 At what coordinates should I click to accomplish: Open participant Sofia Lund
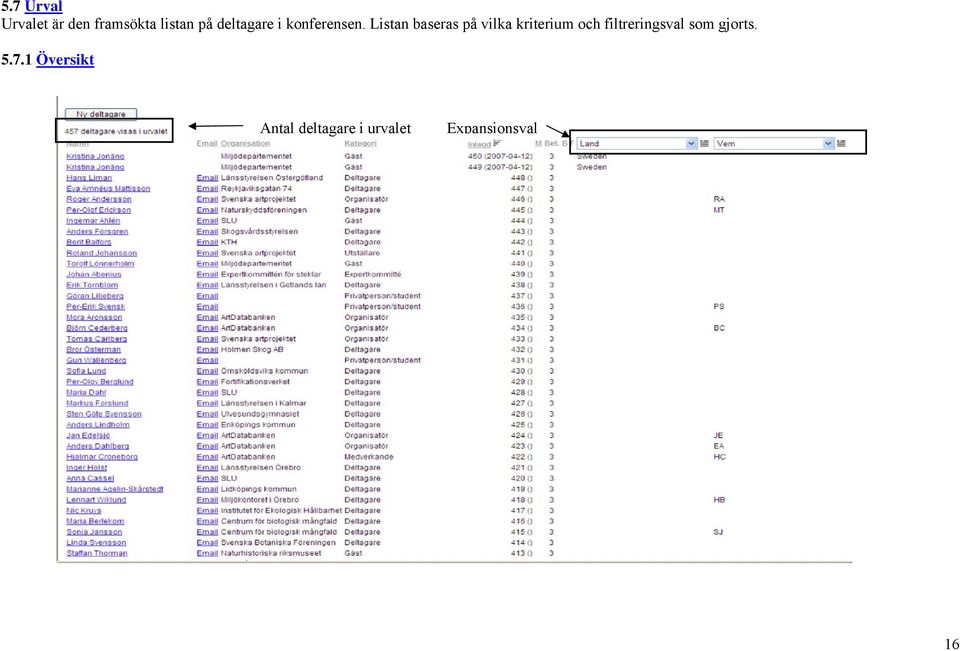click(86, 371)
